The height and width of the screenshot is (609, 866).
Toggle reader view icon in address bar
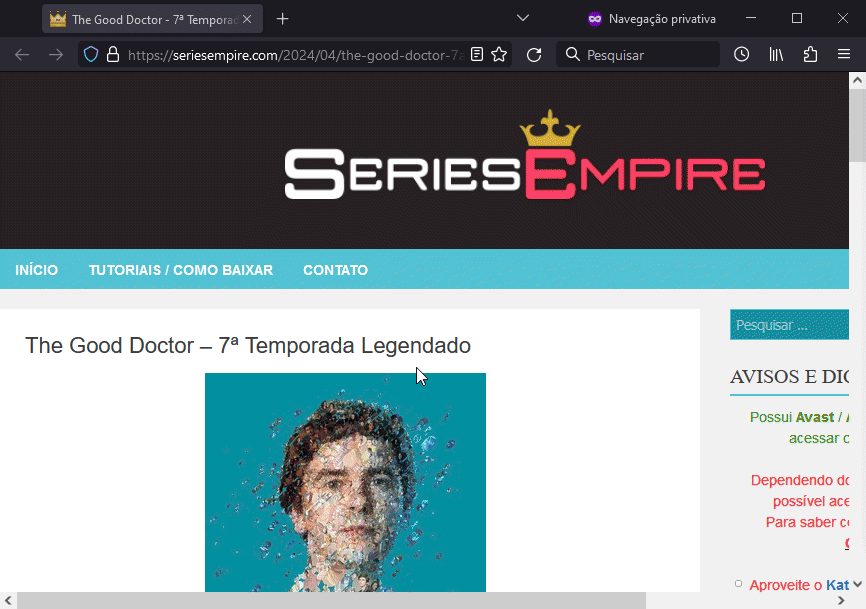(x=477, y=55)
